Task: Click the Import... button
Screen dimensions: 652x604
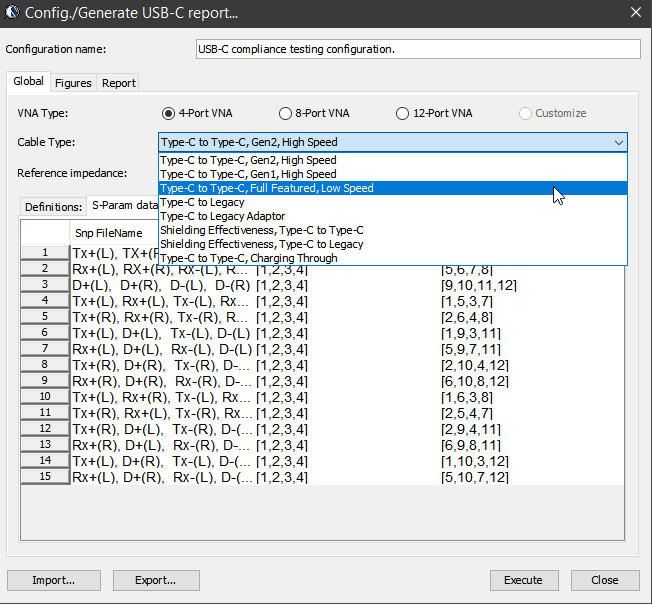Action: click(x=53, y=580)
